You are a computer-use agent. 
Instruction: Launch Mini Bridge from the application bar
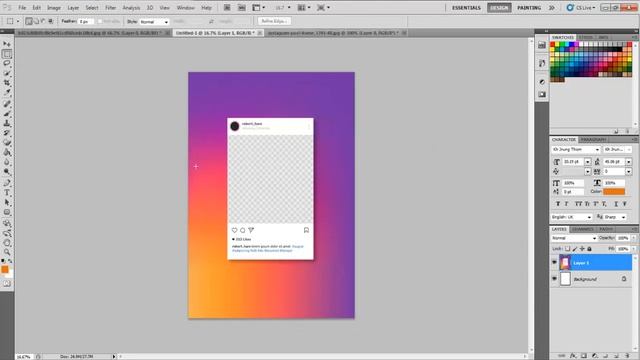(242, 8)
